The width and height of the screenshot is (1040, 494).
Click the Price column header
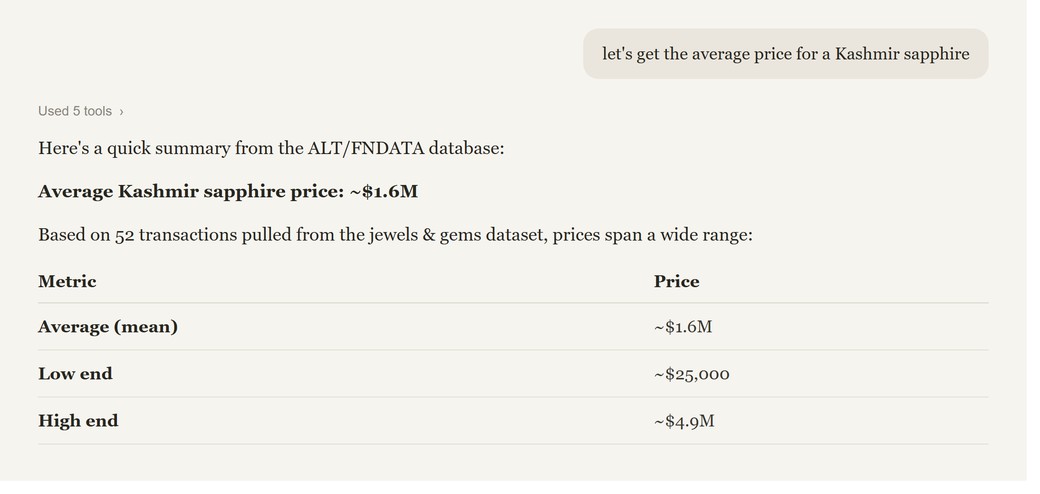click(x=677, y=282)
